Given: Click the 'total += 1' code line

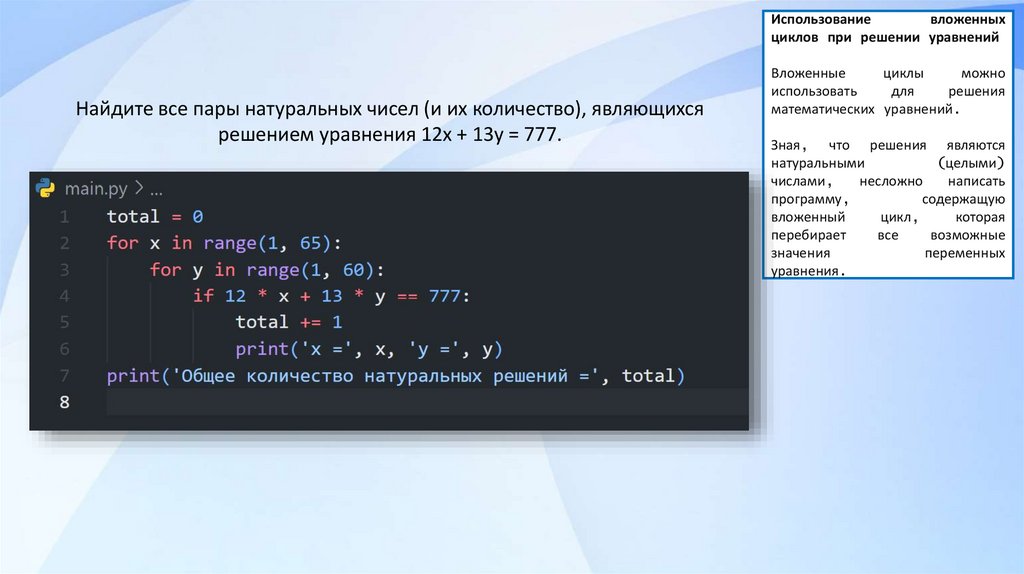Looking at the screenshot, I should tap(289, 322).
